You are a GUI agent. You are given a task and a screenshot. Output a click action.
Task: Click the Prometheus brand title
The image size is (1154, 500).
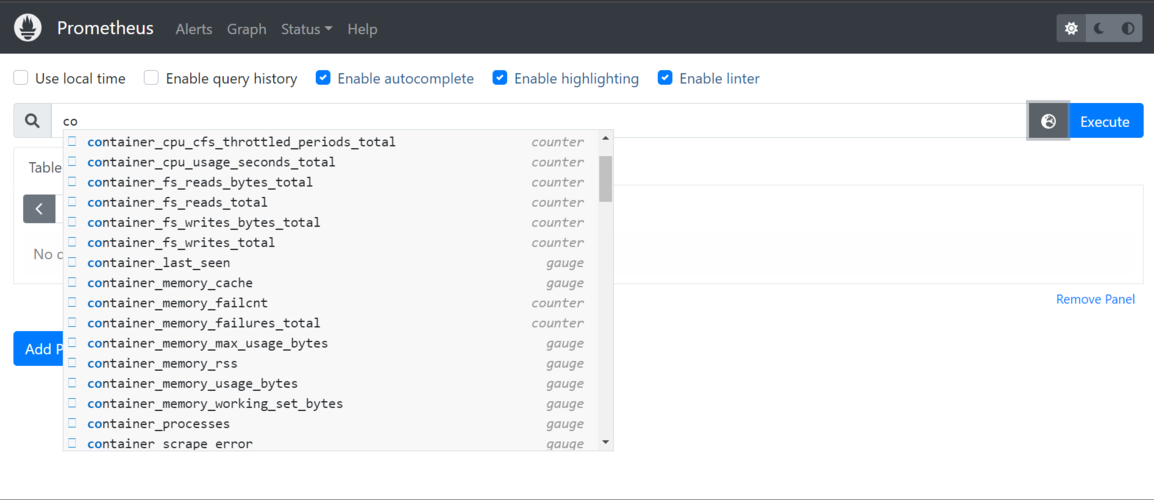tap(105, 29)
